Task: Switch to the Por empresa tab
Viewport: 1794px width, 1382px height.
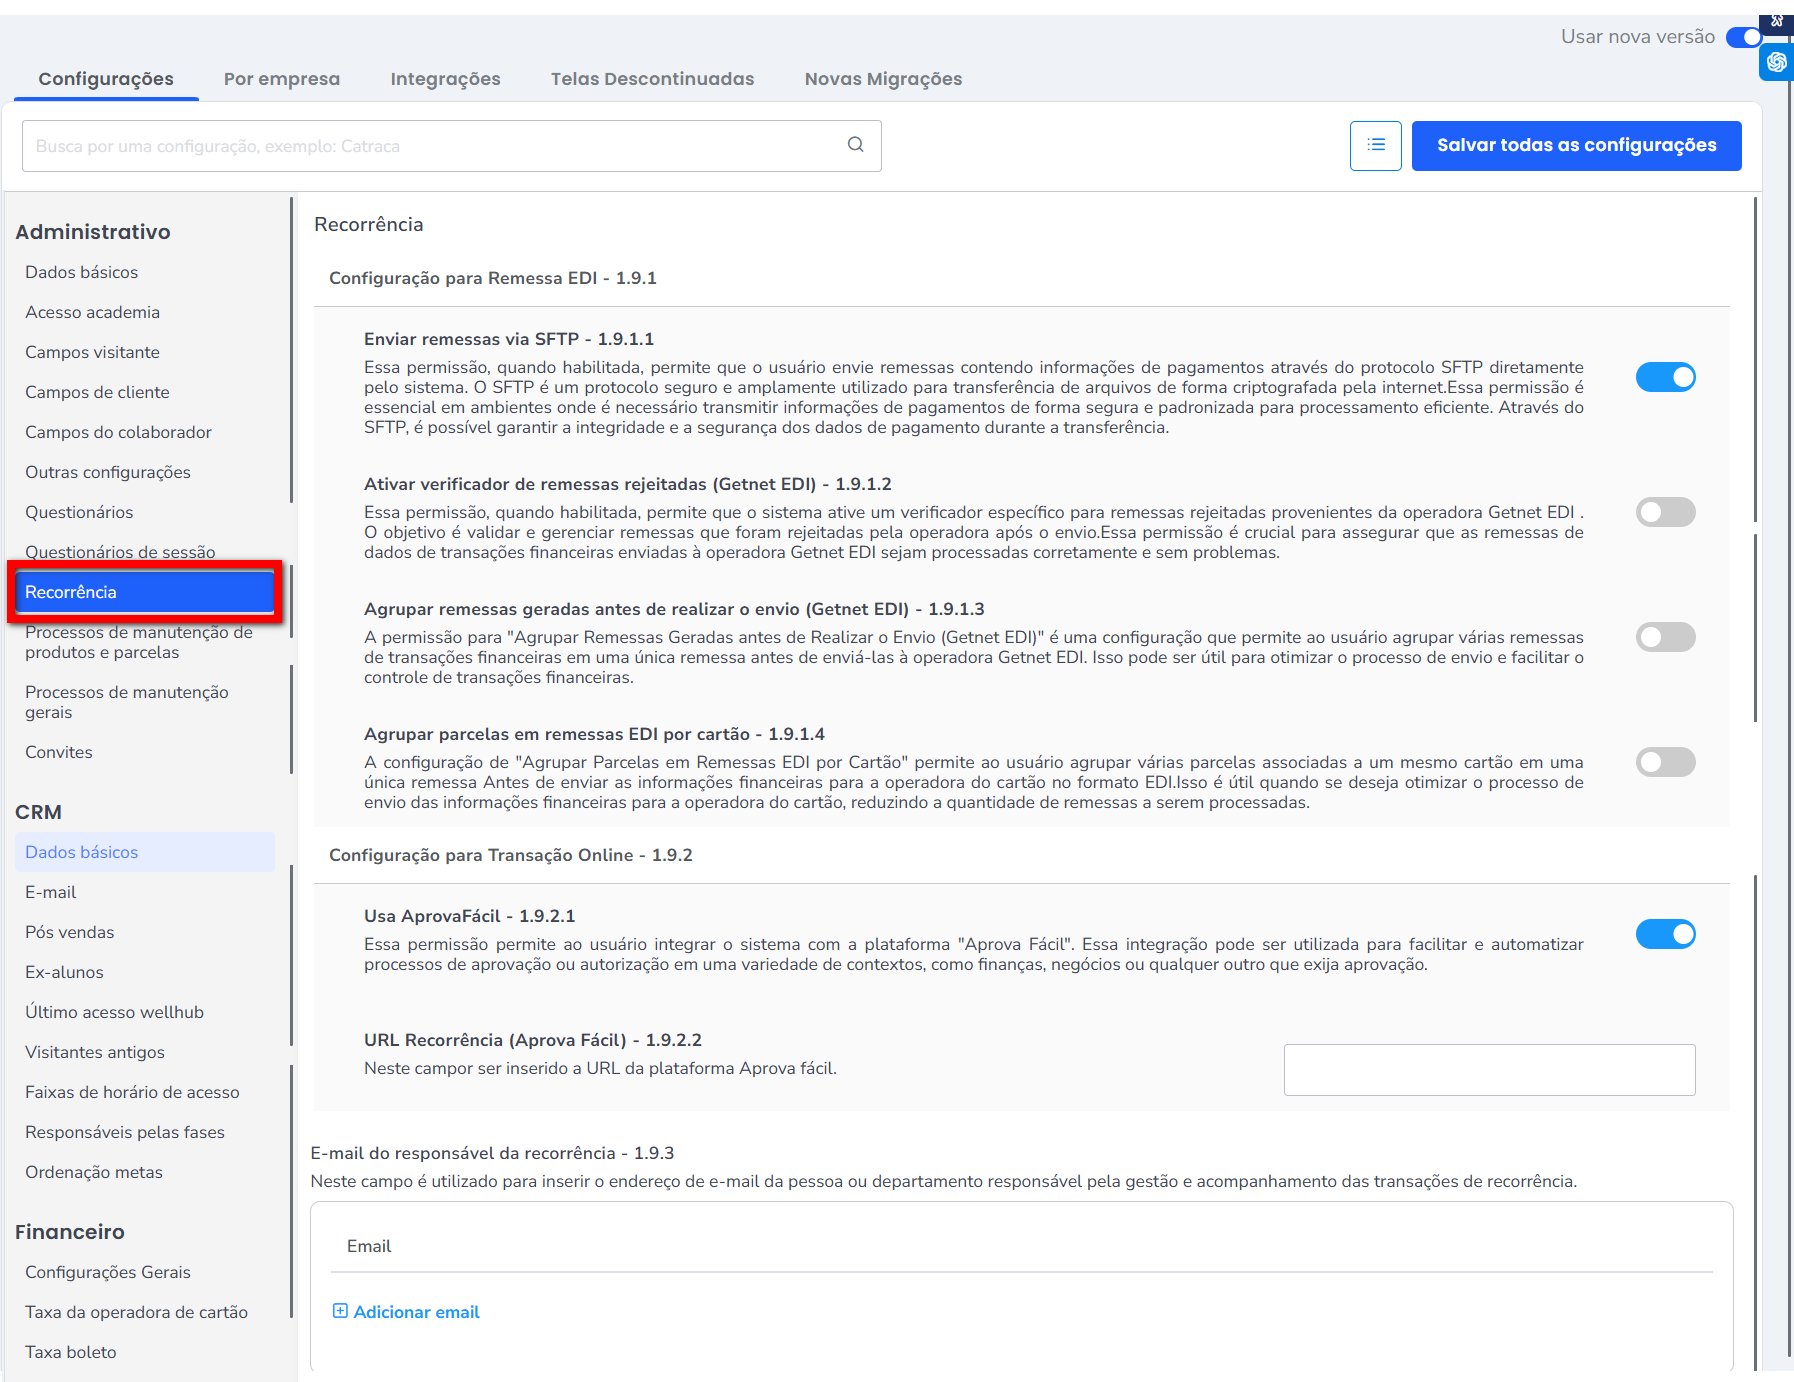Action: click(x=281, y=79)
